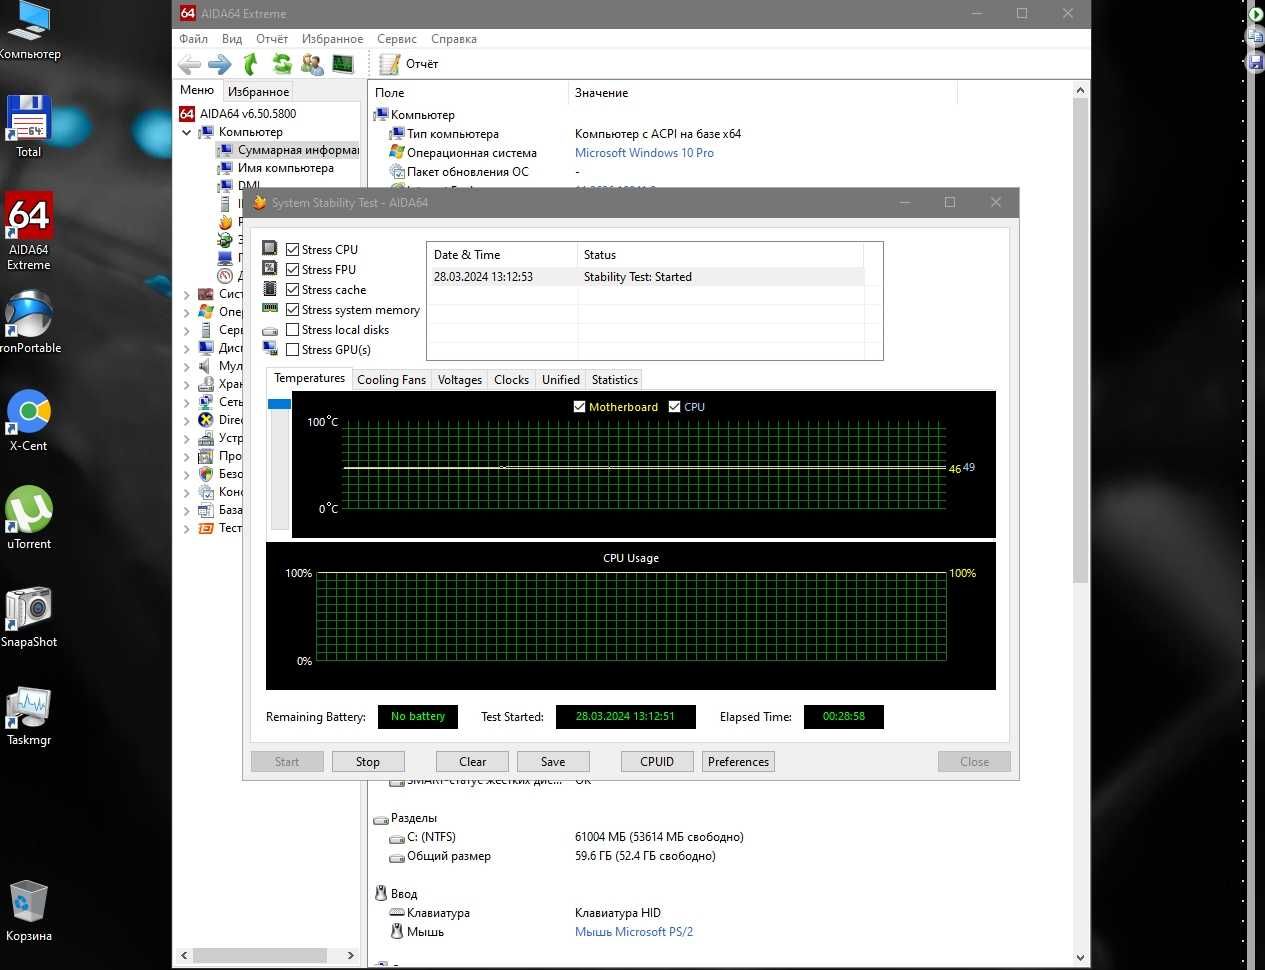Click the Stop button
Viewport: 1265px width, 970px height.
368,762
